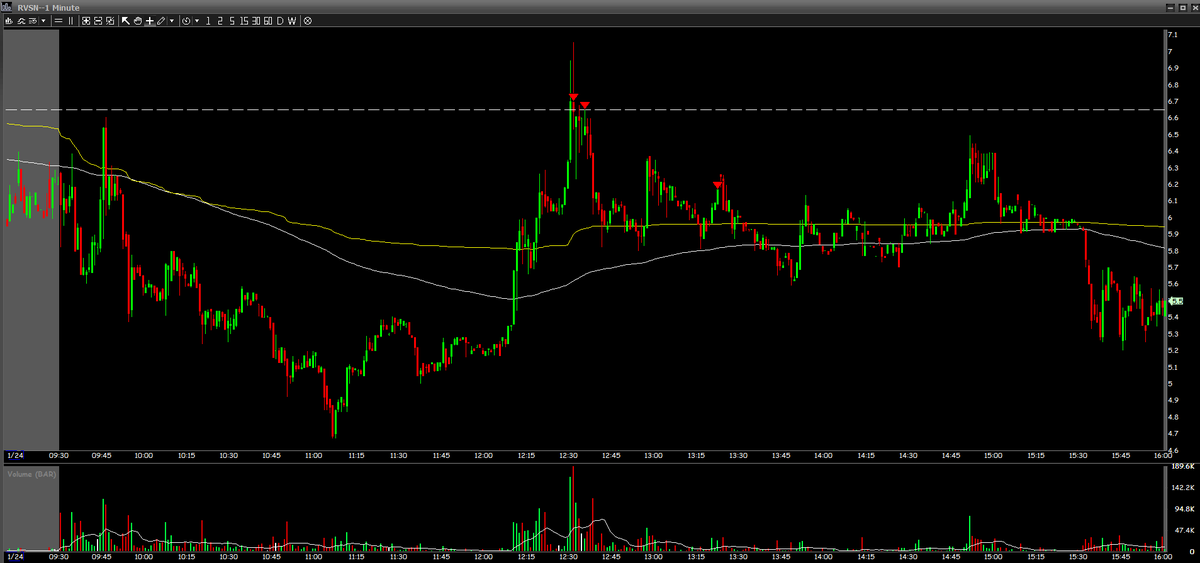This screenshot has width=1200, height=563.
Task: Click the zoom reset box icon
Action: 110,20
